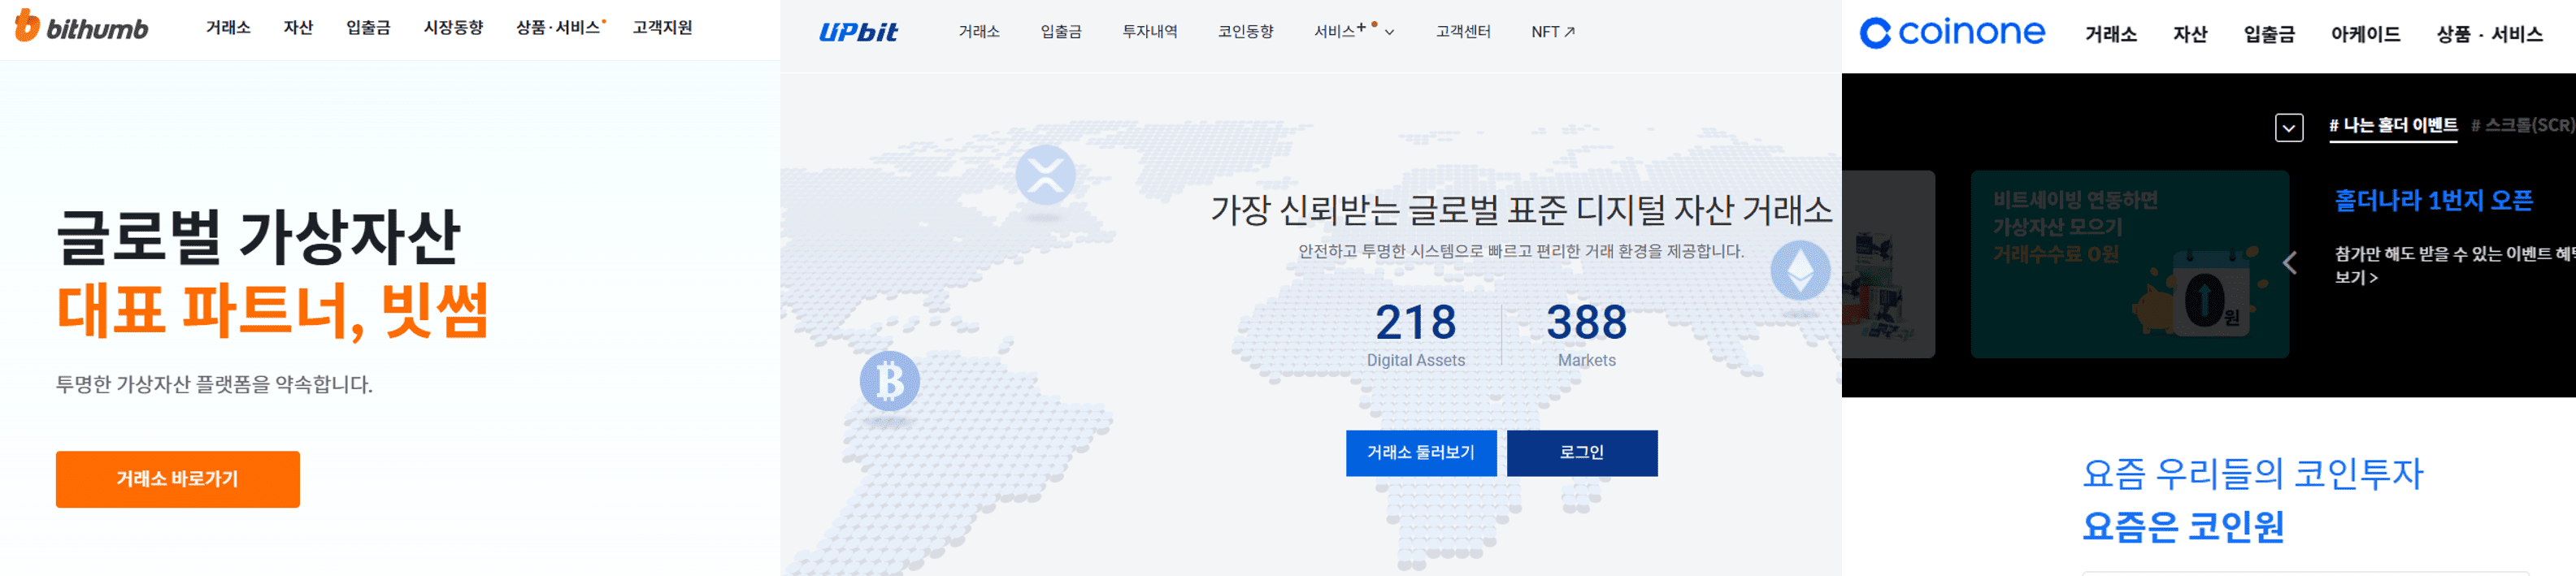The width and height of the screenshot is (2576, 576).
Task: Click the previous banner arrow
Action: click(2290, 263)
